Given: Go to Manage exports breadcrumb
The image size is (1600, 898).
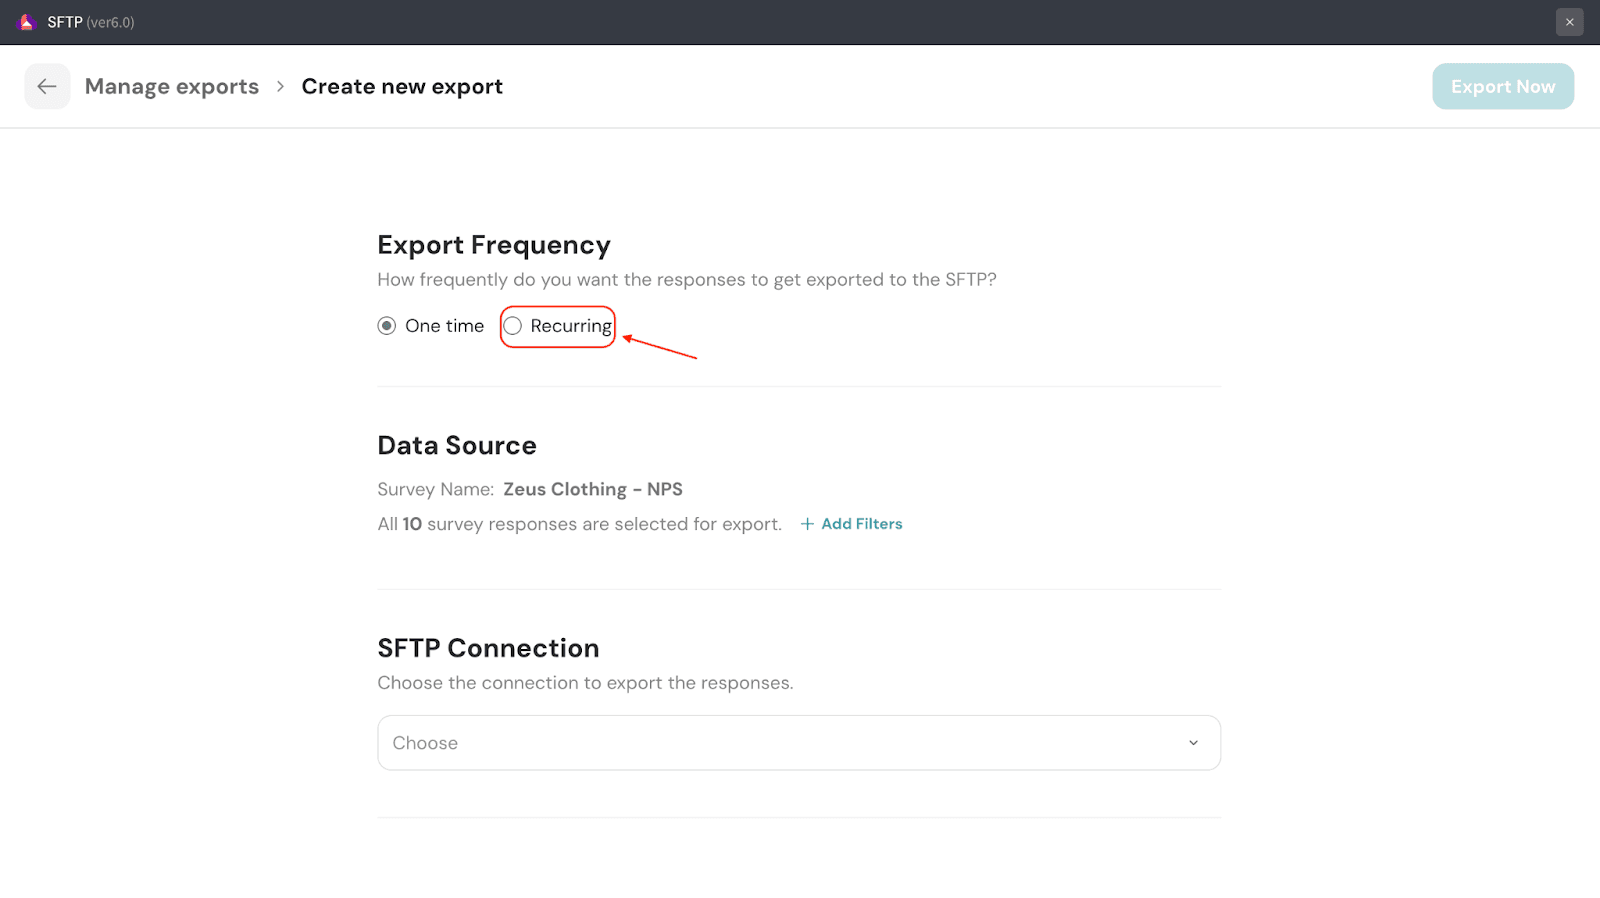Looking at the screenshot, I should (x=172, y=87).
